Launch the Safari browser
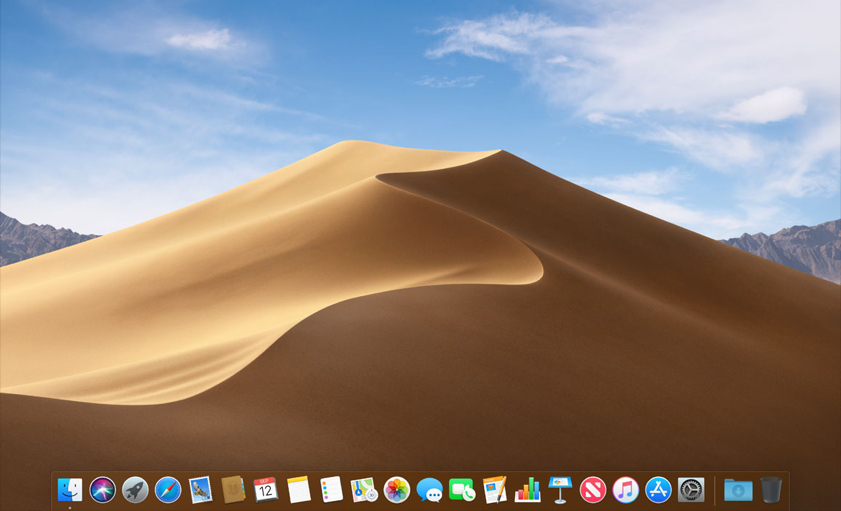Image resolution: width=841 pixels, height=511 pixels. (168, 489)
